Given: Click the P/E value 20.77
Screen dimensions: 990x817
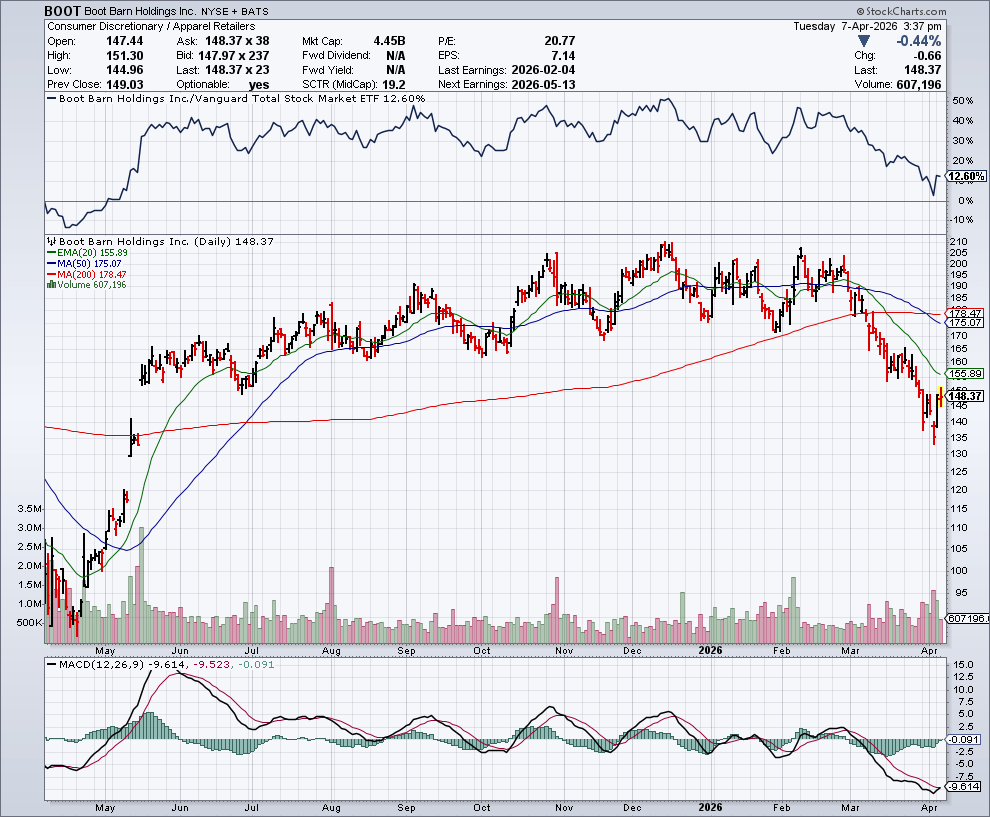Looking at the screenshot, I should (x=559, y=41).
